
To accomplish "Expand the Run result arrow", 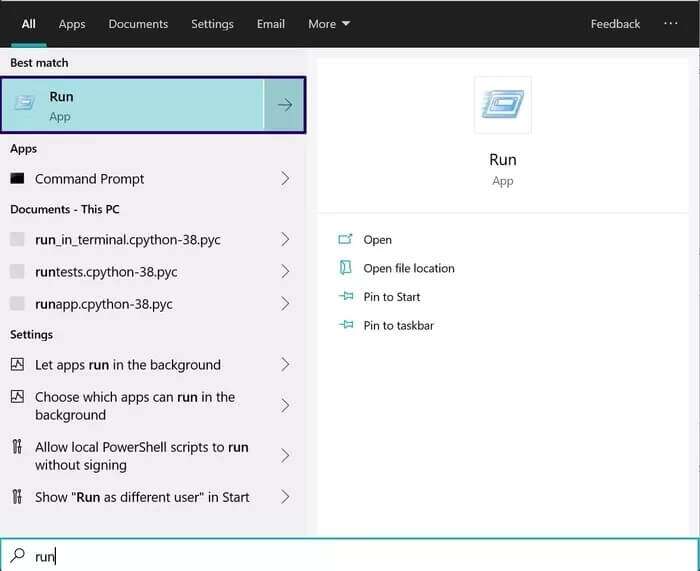I will [285, 105].
